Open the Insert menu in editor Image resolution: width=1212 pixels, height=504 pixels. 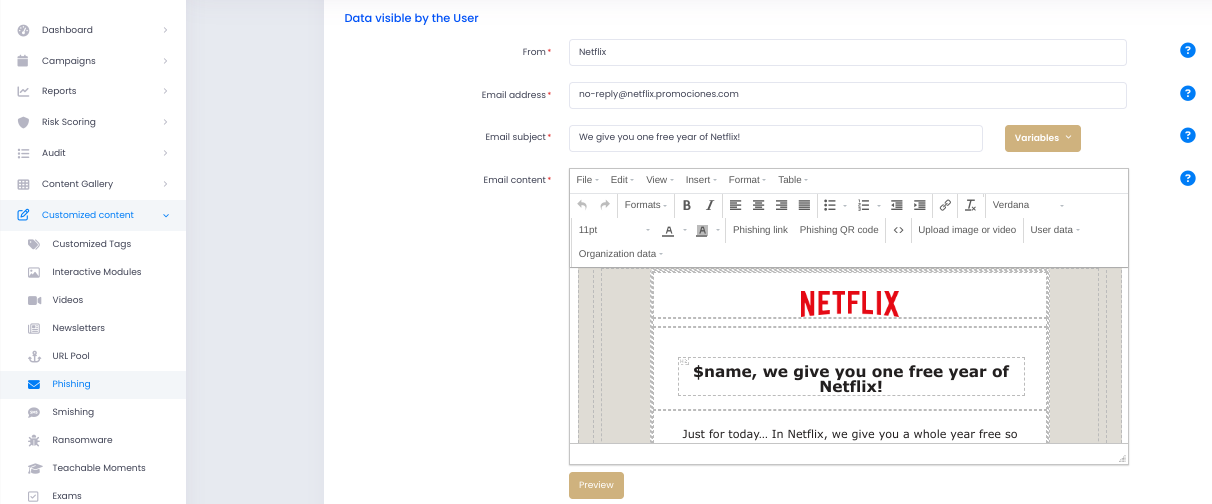701,180
